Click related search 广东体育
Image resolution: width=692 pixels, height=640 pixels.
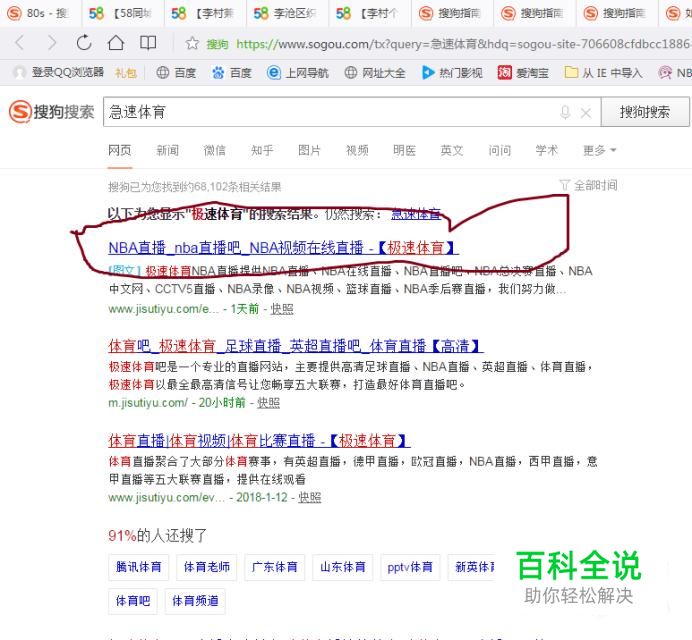[275, 567]
